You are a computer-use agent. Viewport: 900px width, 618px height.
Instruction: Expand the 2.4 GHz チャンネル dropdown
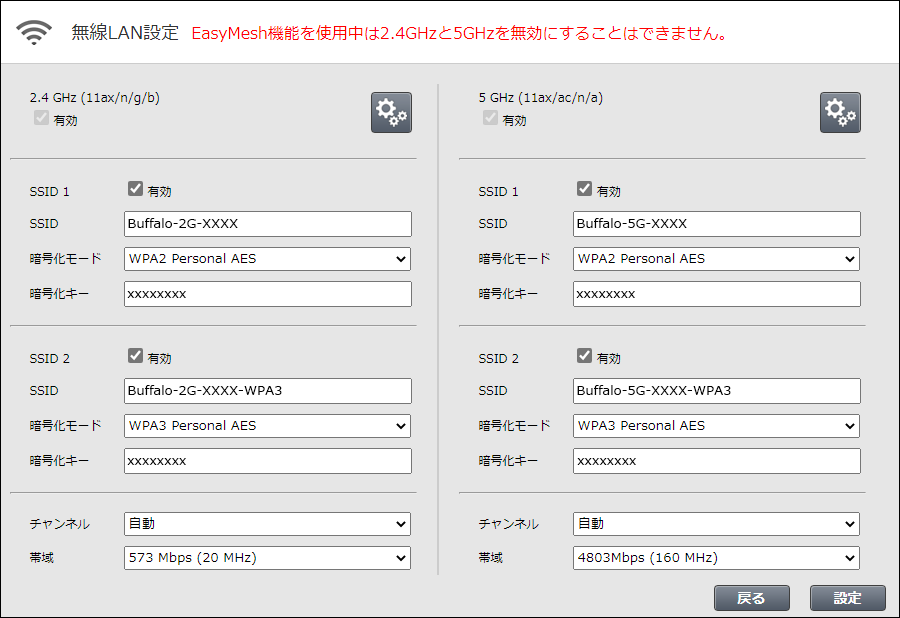click(267, 524)
